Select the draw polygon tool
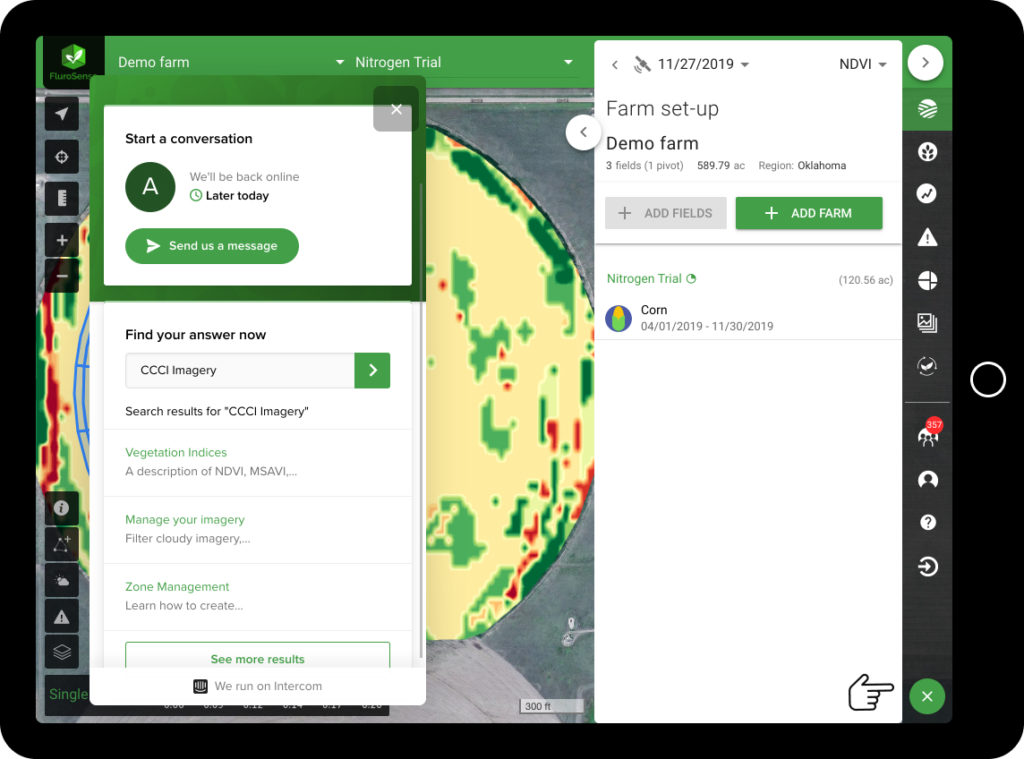This screenshot has height=759, width=1024. tap(62, 544)
